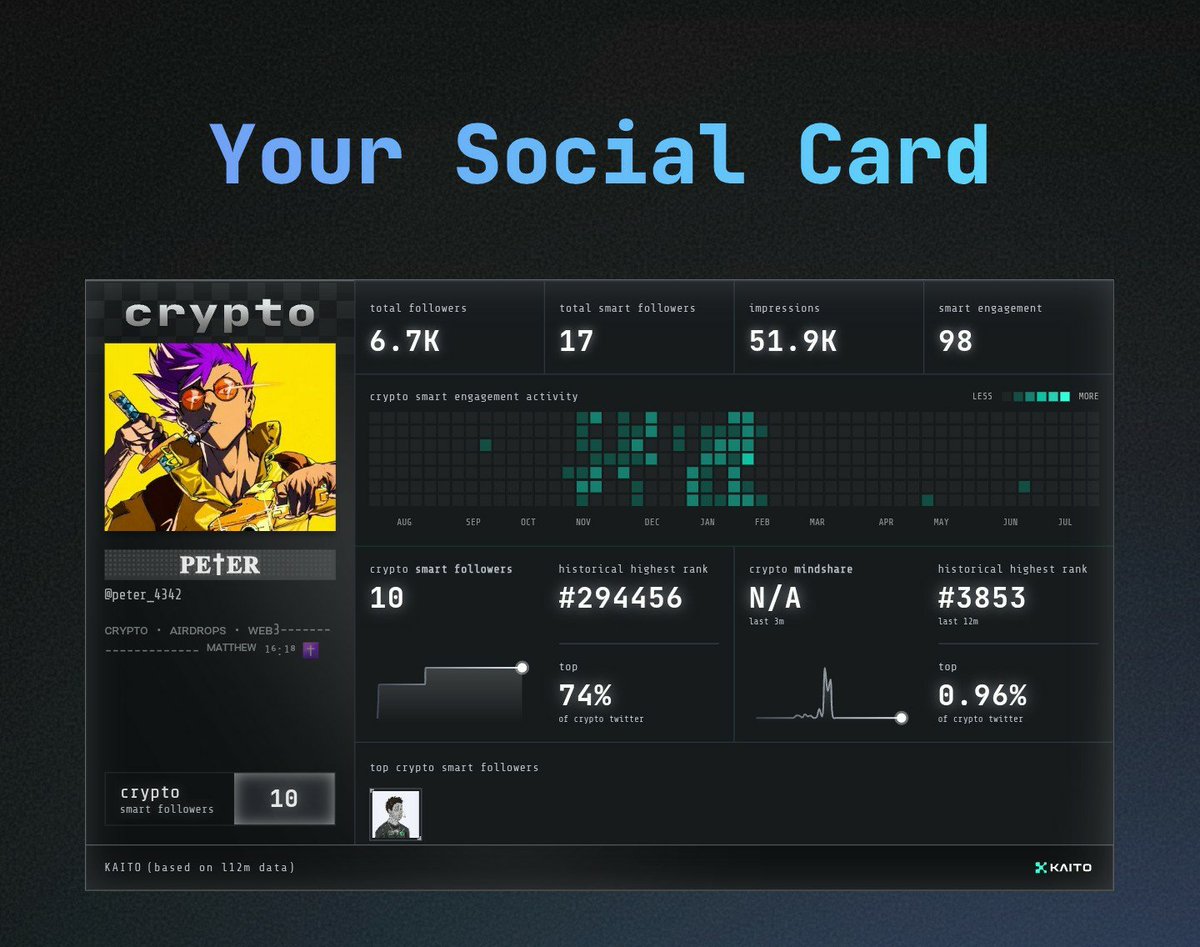This screenshot has width=1200, height=947.
Task: Click the PE†ER name banner
Action: point(220,565)
